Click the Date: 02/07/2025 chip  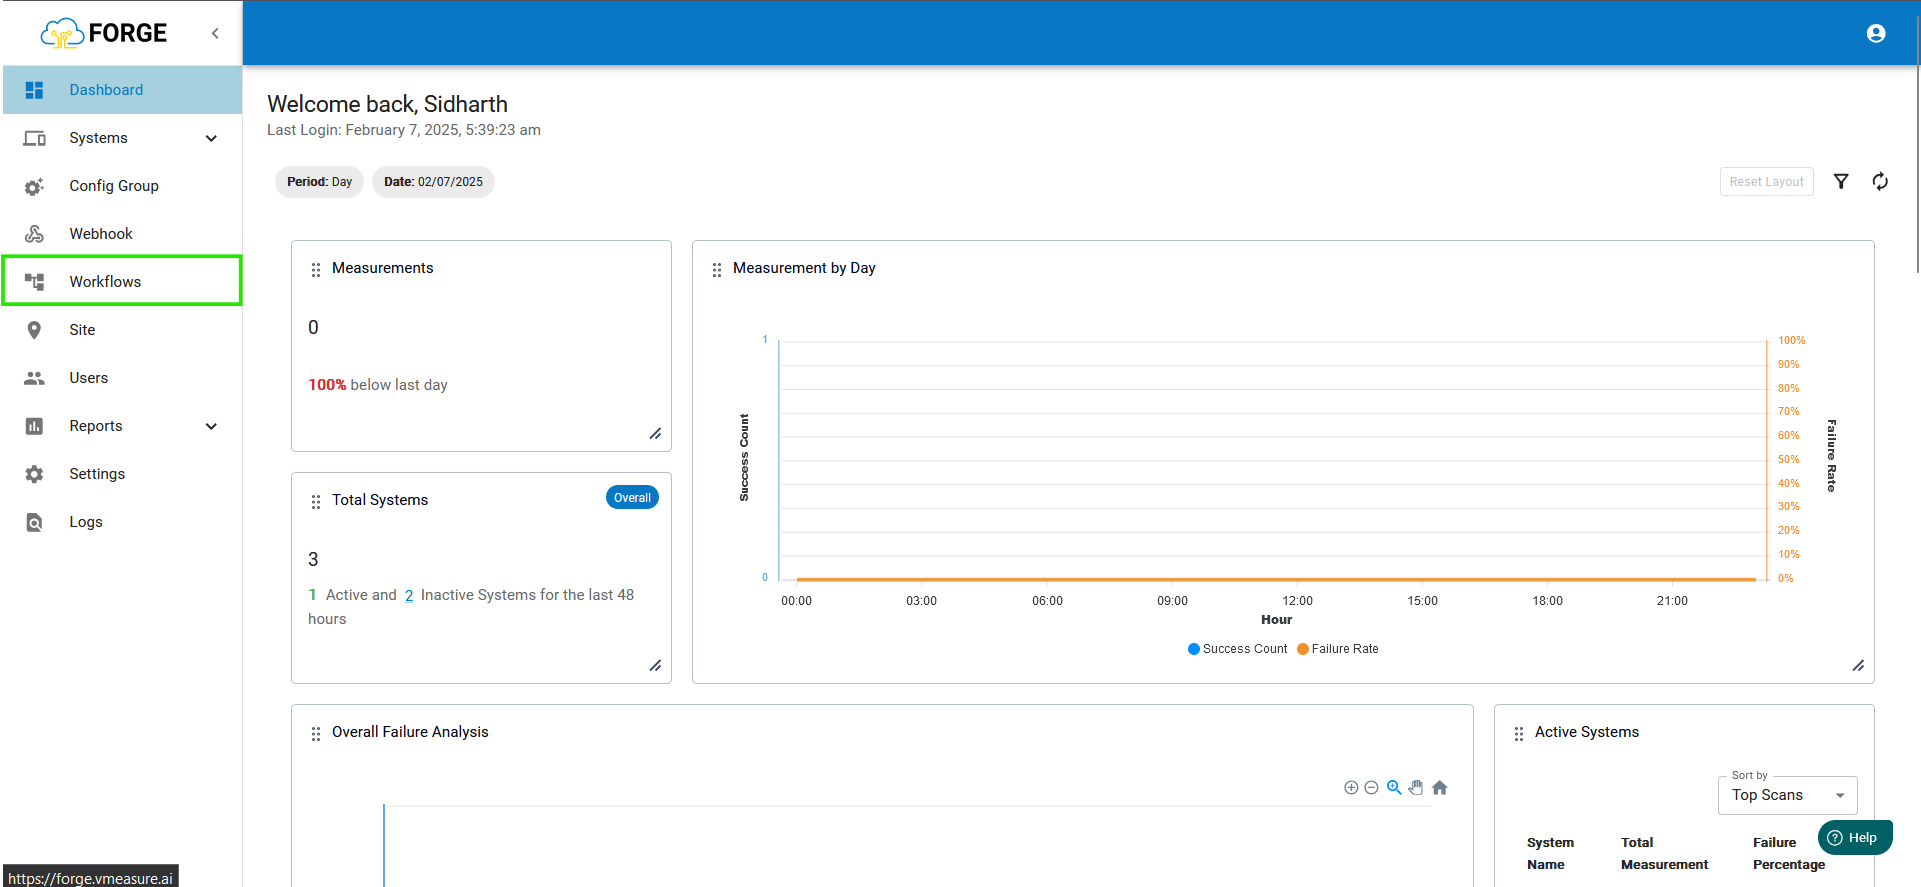pyautogui.click(x=433, y=182)
